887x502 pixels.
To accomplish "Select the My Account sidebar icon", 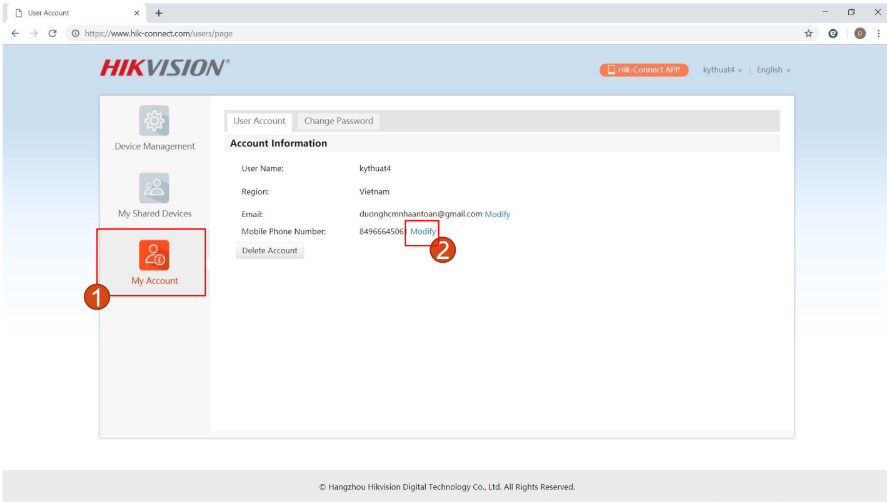I will click(154, 255).
